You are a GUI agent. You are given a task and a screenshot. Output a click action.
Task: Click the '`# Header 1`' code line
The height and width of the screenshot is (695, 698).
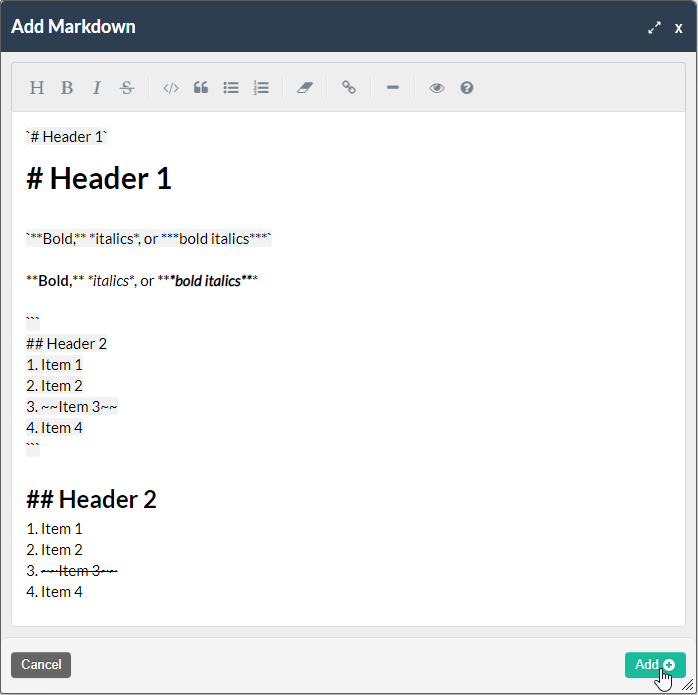tap(66, 137)
